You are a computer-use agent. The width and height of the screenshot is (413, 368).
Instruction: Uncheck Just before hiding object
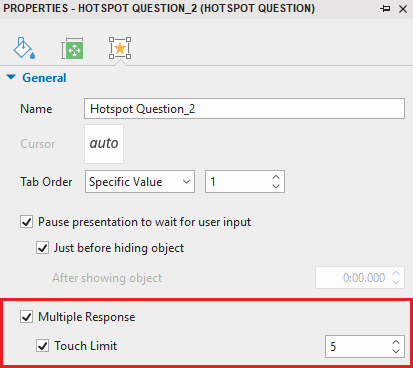[42, 248]
